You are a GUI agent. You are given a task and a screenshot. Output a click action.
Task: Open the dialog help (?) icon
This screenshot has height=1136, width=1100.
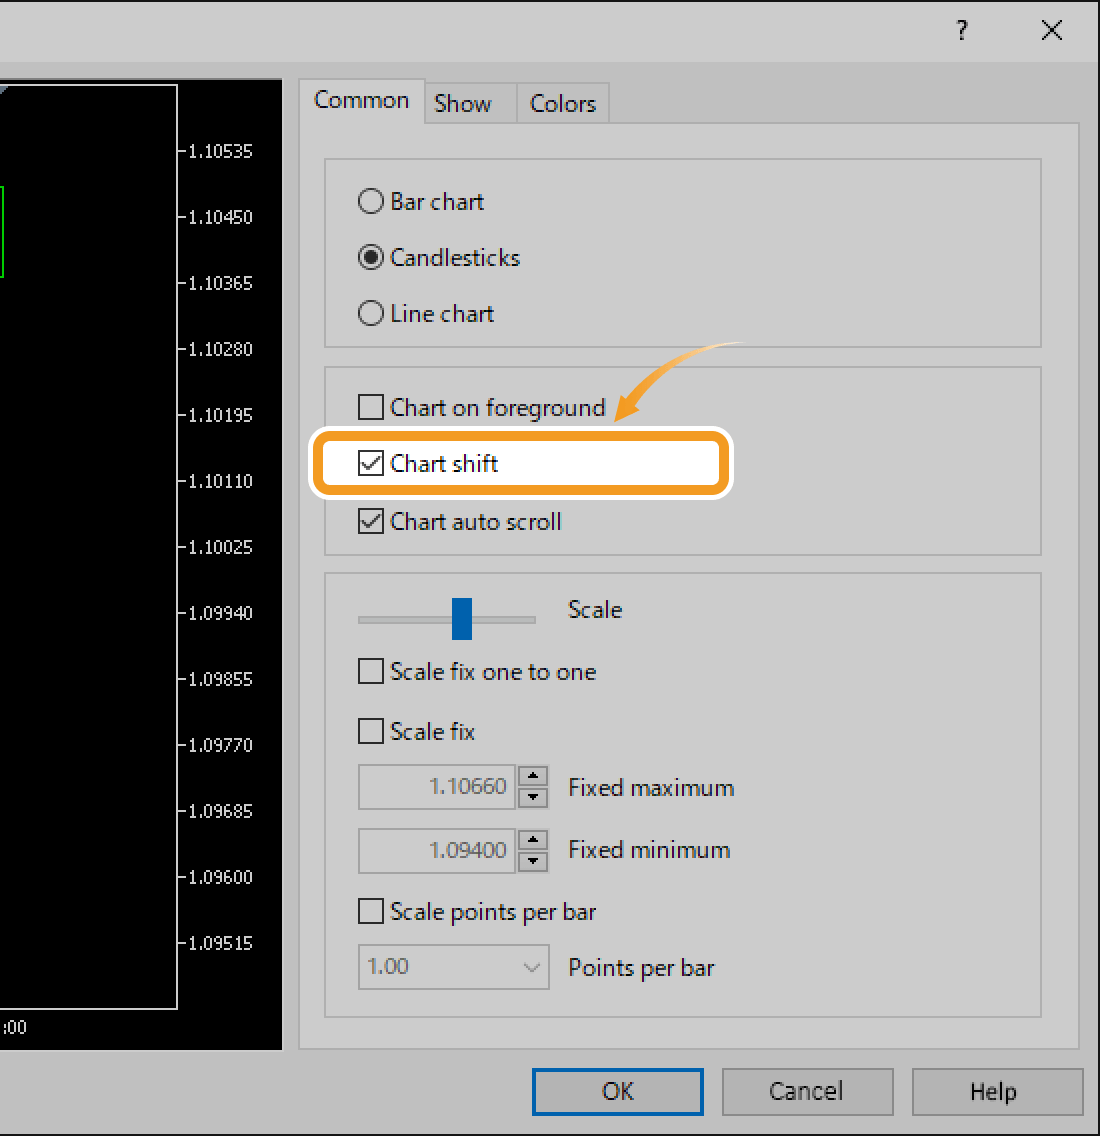tap(961, 31)
